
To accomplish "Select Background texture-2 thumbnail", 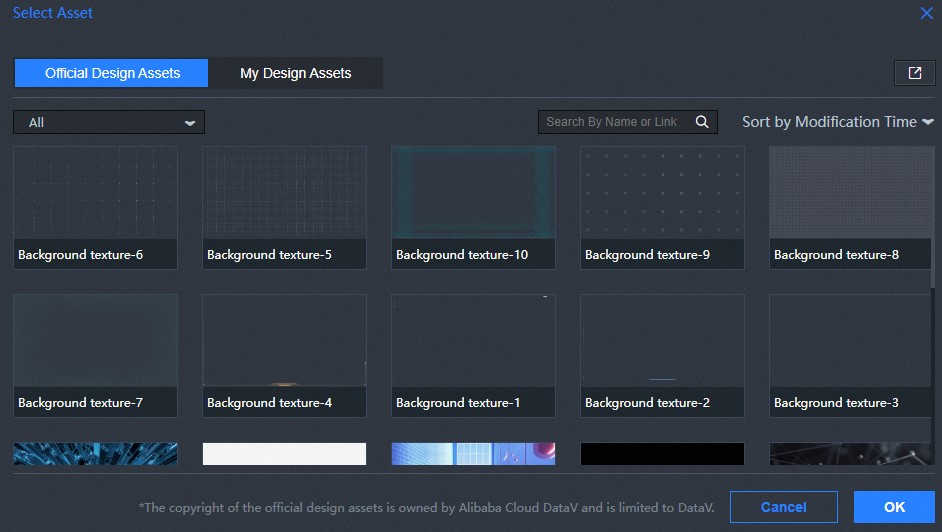I will click(x=662, y=355).
